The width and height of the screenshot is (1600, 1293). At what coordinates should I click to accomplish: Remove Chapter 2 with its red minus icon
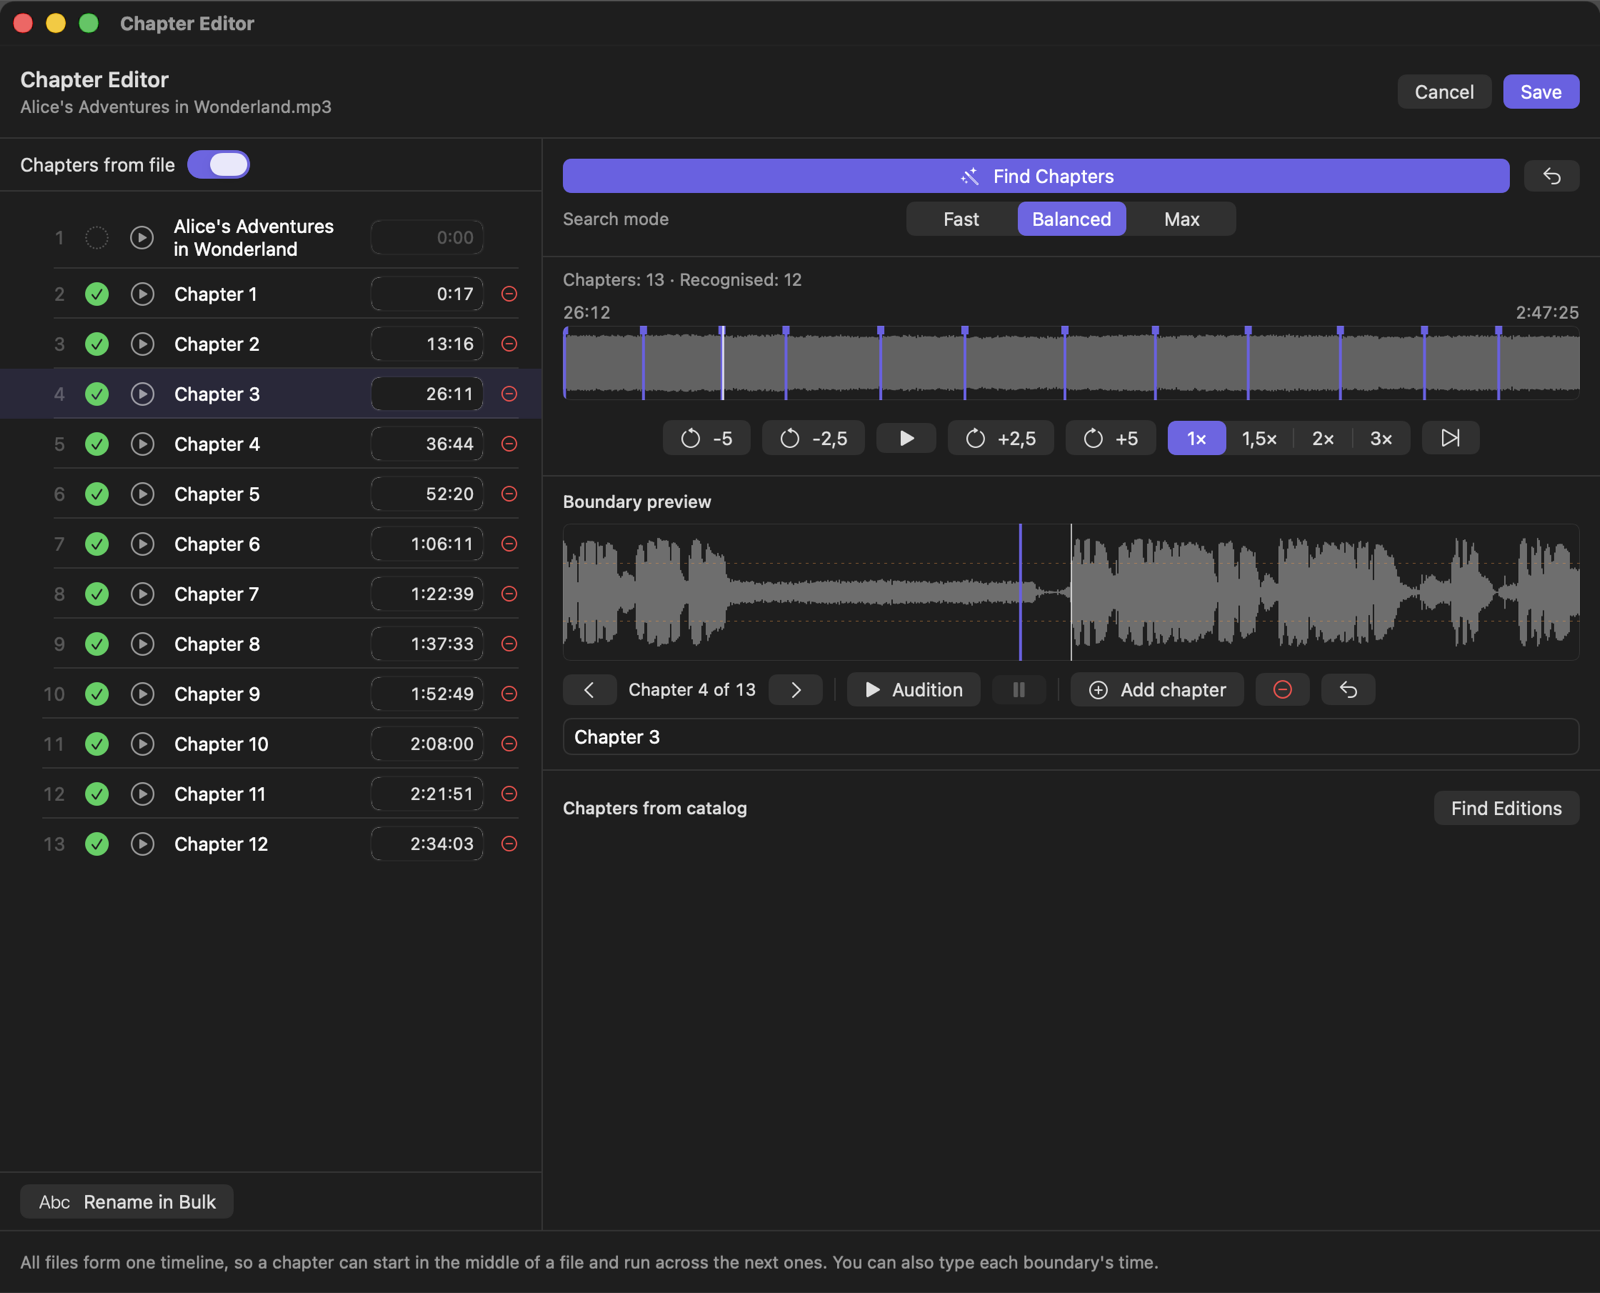(x=509, y=344)
